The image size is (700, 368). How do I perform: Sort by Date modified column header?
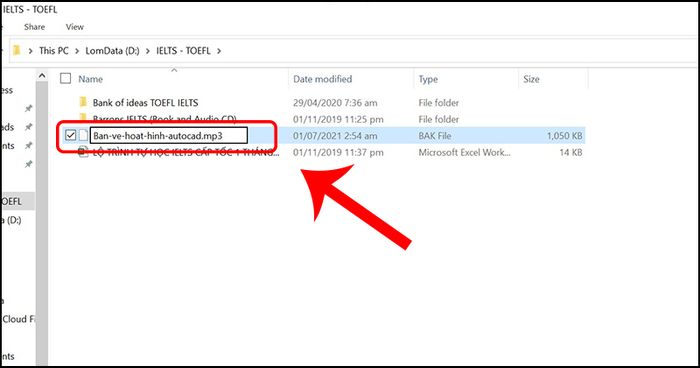click(322, 79)
